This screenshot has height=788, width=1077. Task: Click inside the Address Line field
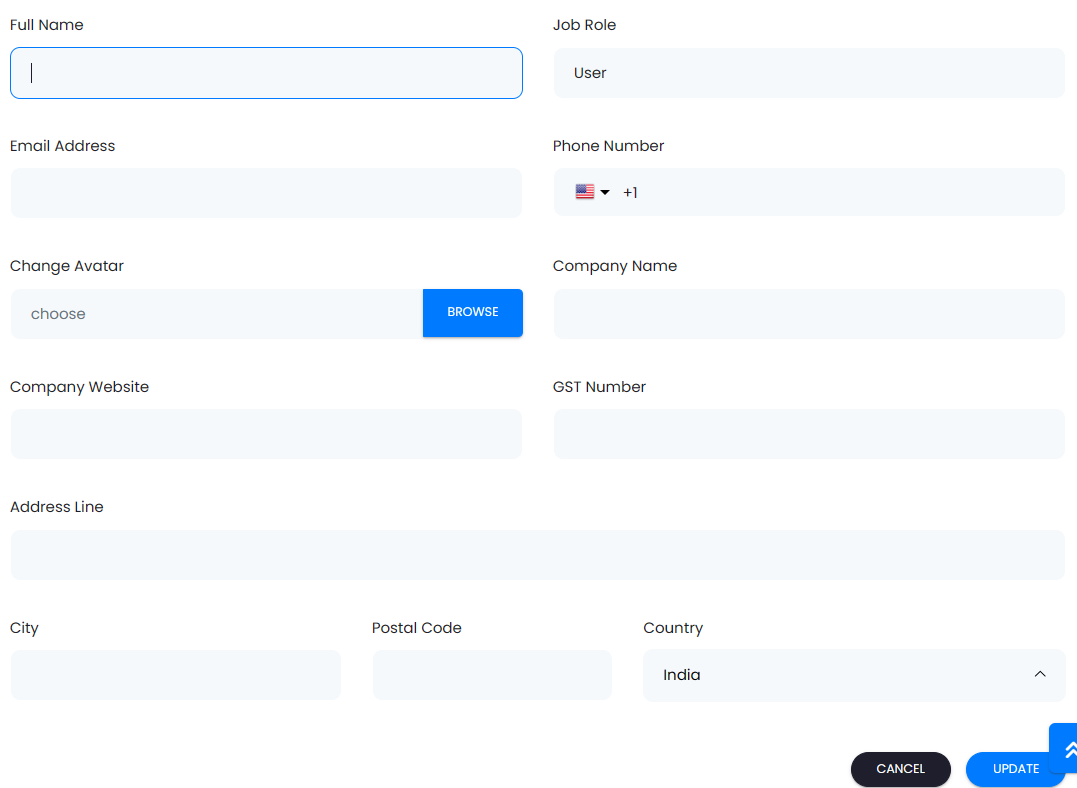pos(537,555)
